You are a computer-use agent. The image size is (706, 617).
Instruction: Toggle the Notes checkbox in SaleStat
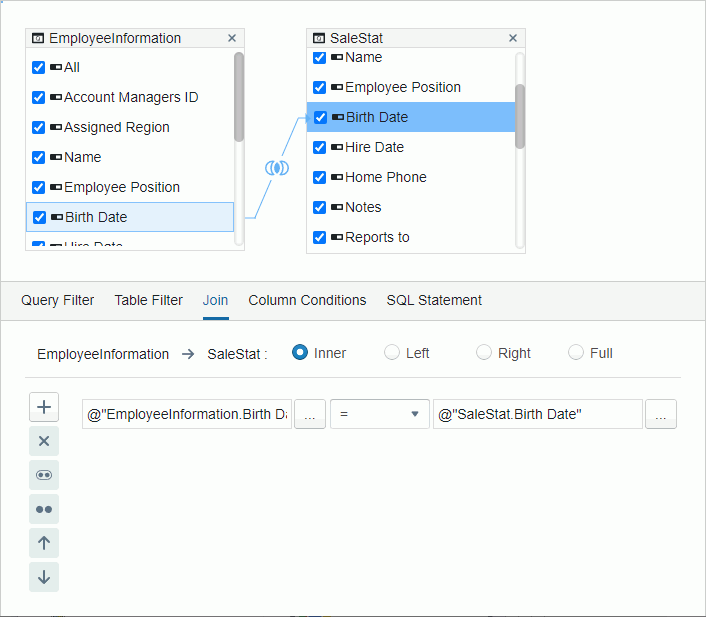320,207
